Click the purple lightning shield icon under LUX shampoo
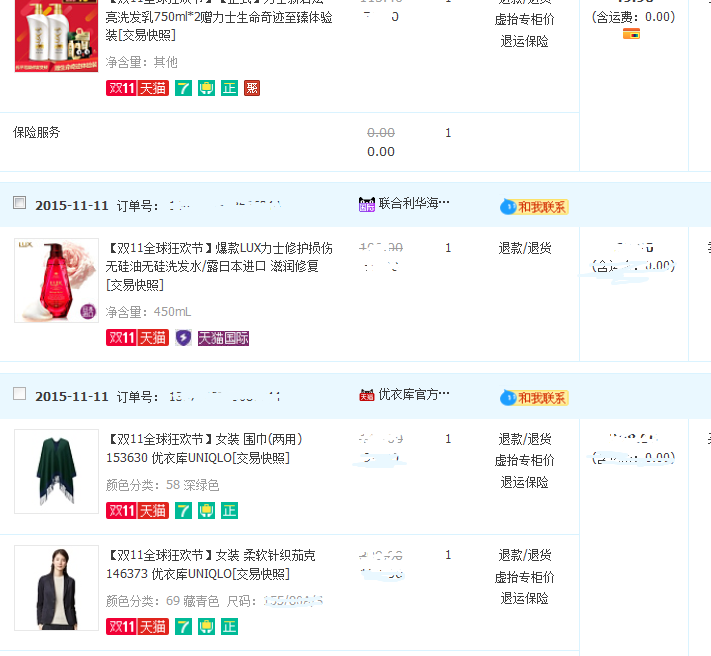The width and height of the screenshot is (711, 656). (x=184, y=338)
